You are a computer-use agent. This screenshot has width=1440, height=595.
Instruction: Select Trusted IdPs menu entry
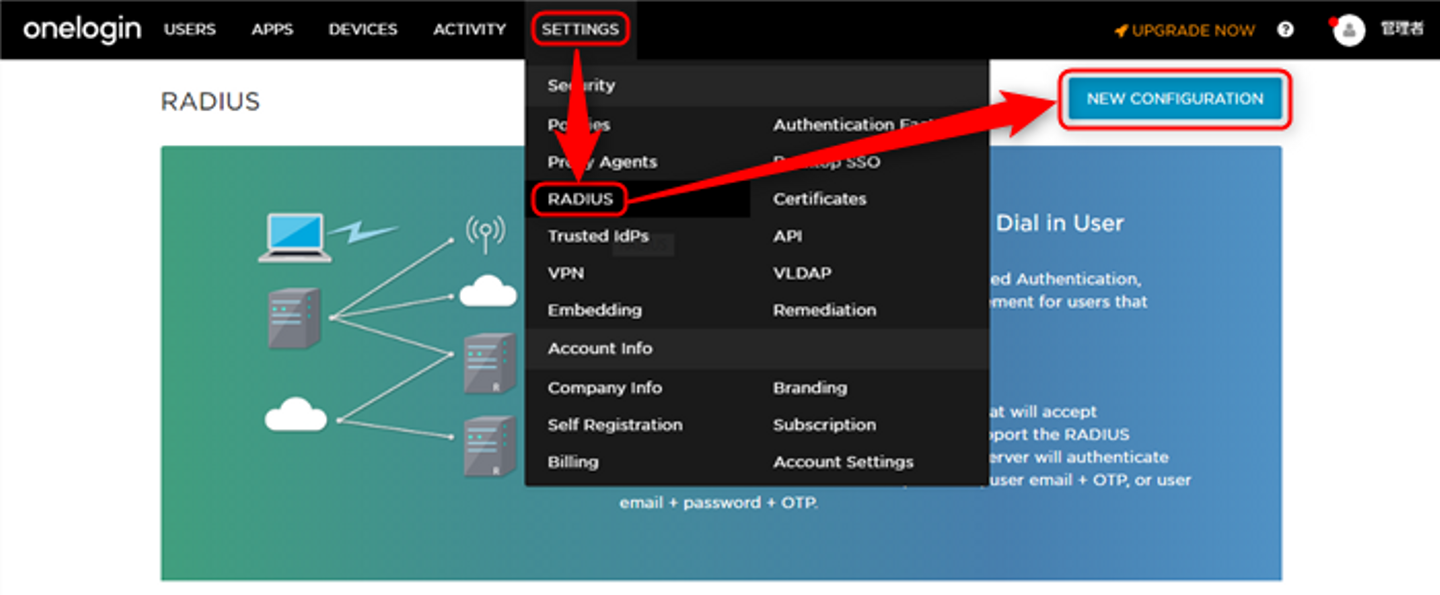click(598, 236)
